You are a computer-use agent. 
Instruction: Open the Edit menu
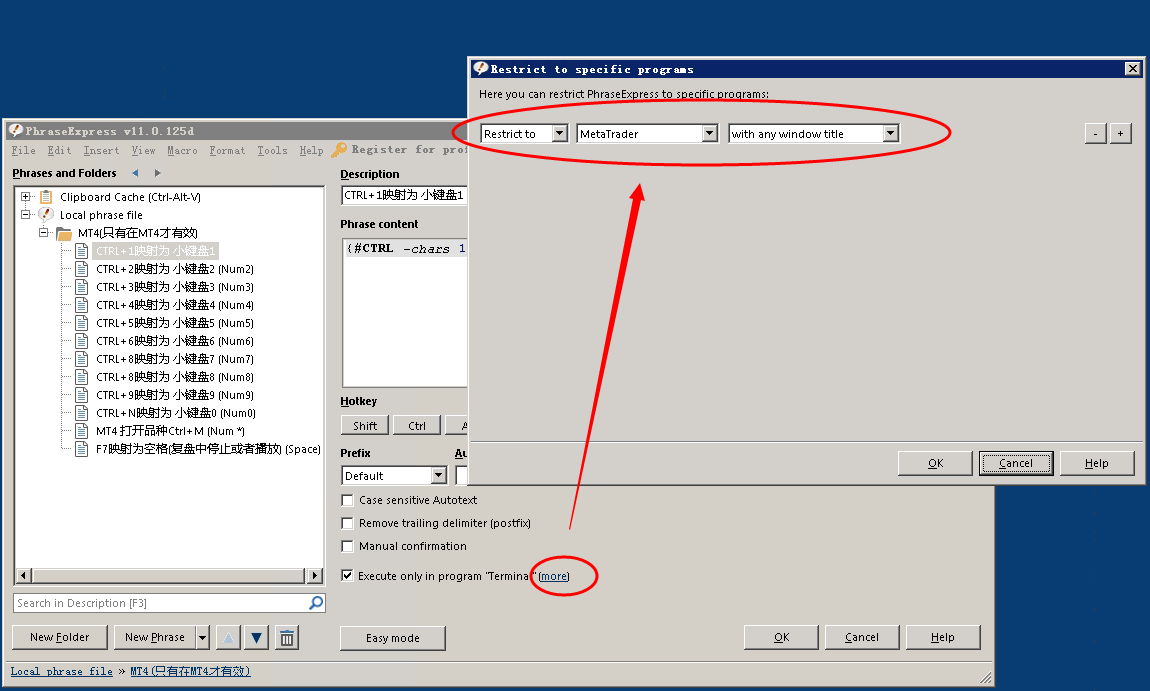[59, 150]
